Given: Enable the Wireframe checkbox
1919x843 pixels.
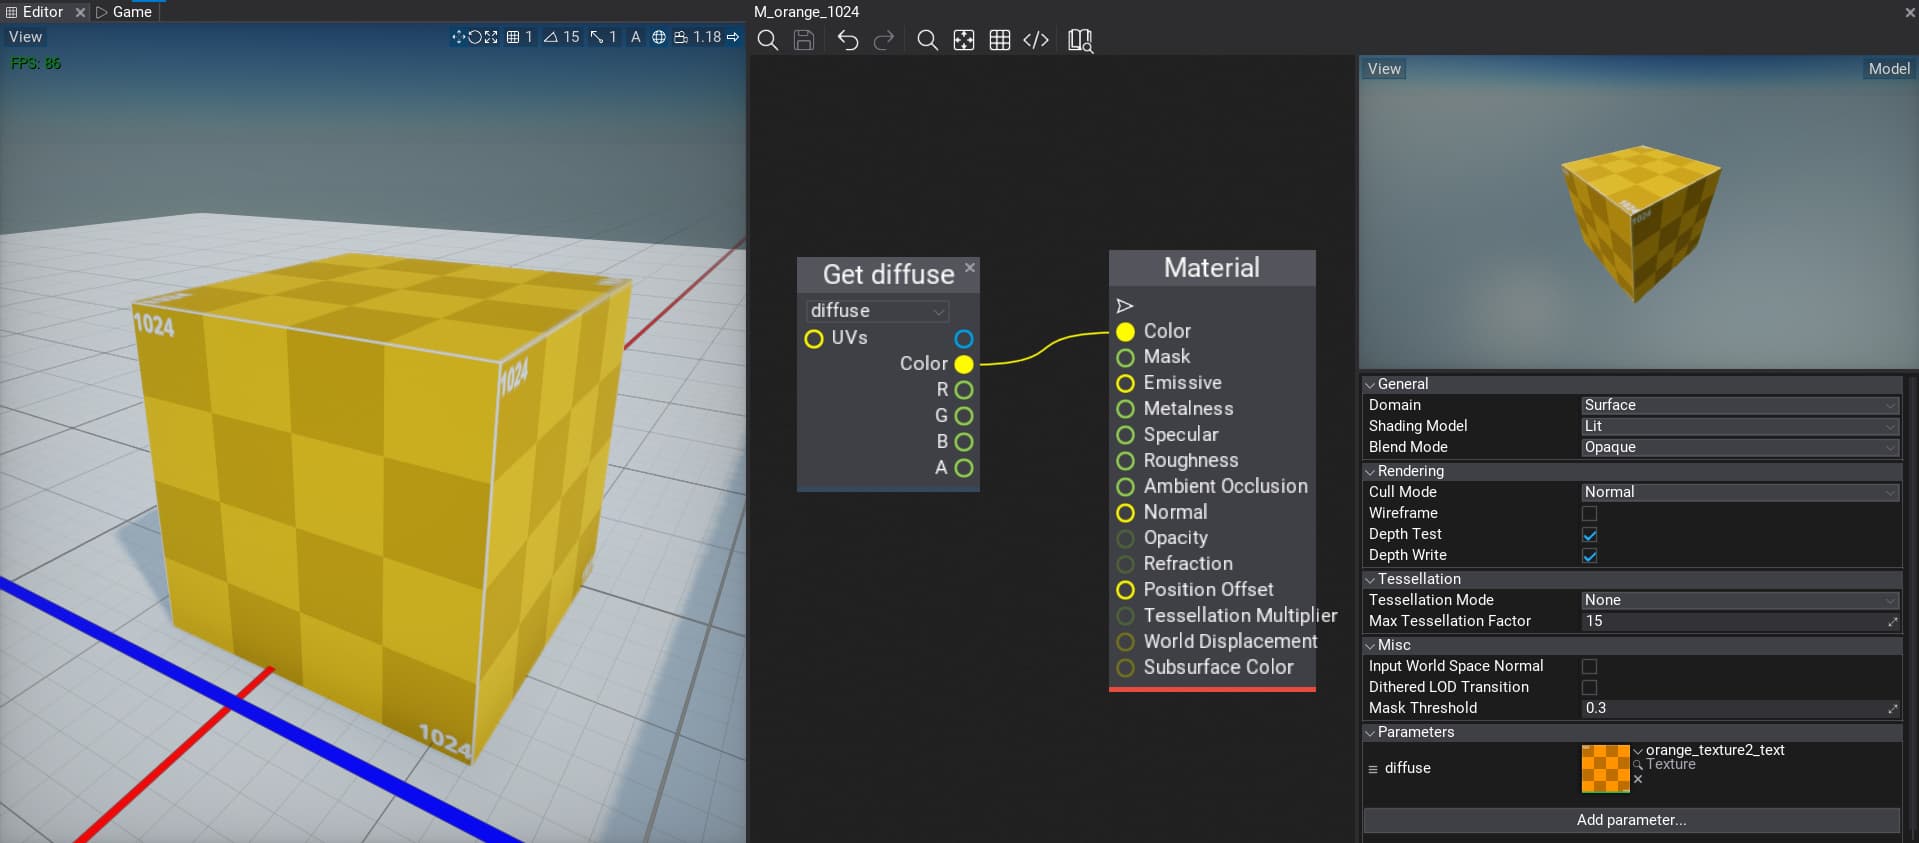Looking at the screenshot, I should tap(1589, 513).
